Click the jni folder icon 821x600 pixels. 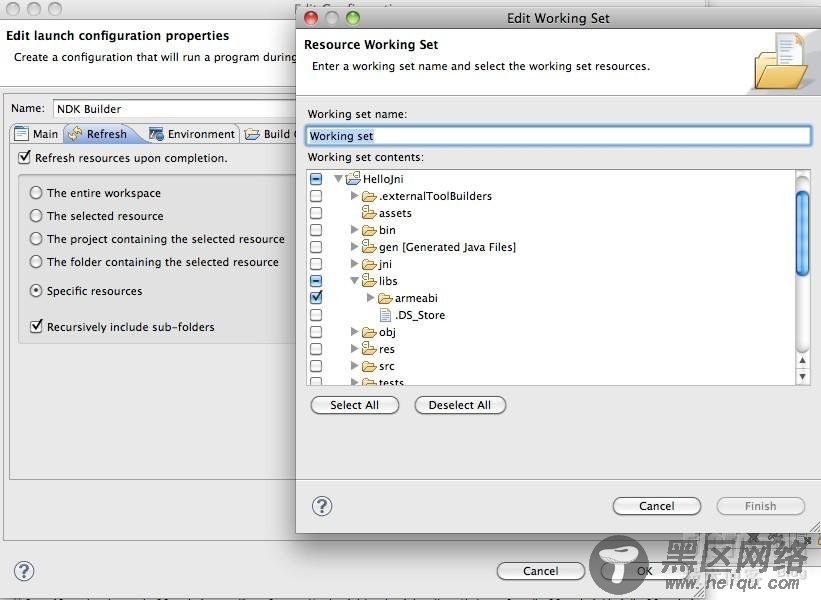pos(370,264)
